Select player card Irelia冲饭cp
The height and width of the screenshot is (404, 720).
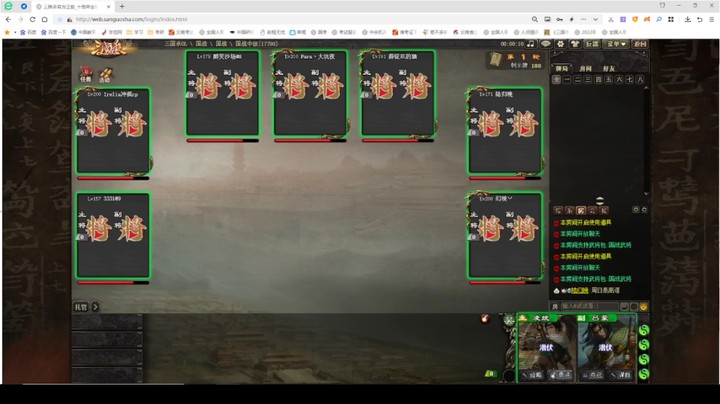(x=113, y=130)
